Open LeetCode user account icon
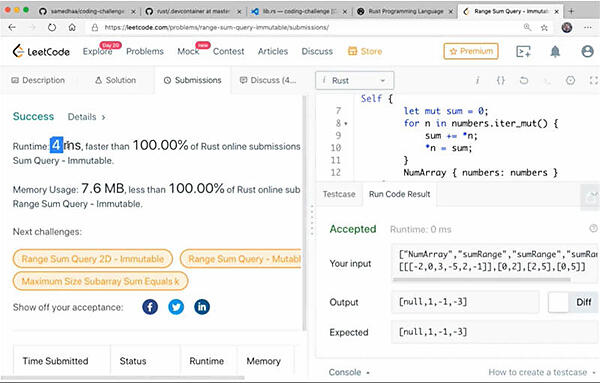This screenshot has width=600, height=383. (587, 51)
